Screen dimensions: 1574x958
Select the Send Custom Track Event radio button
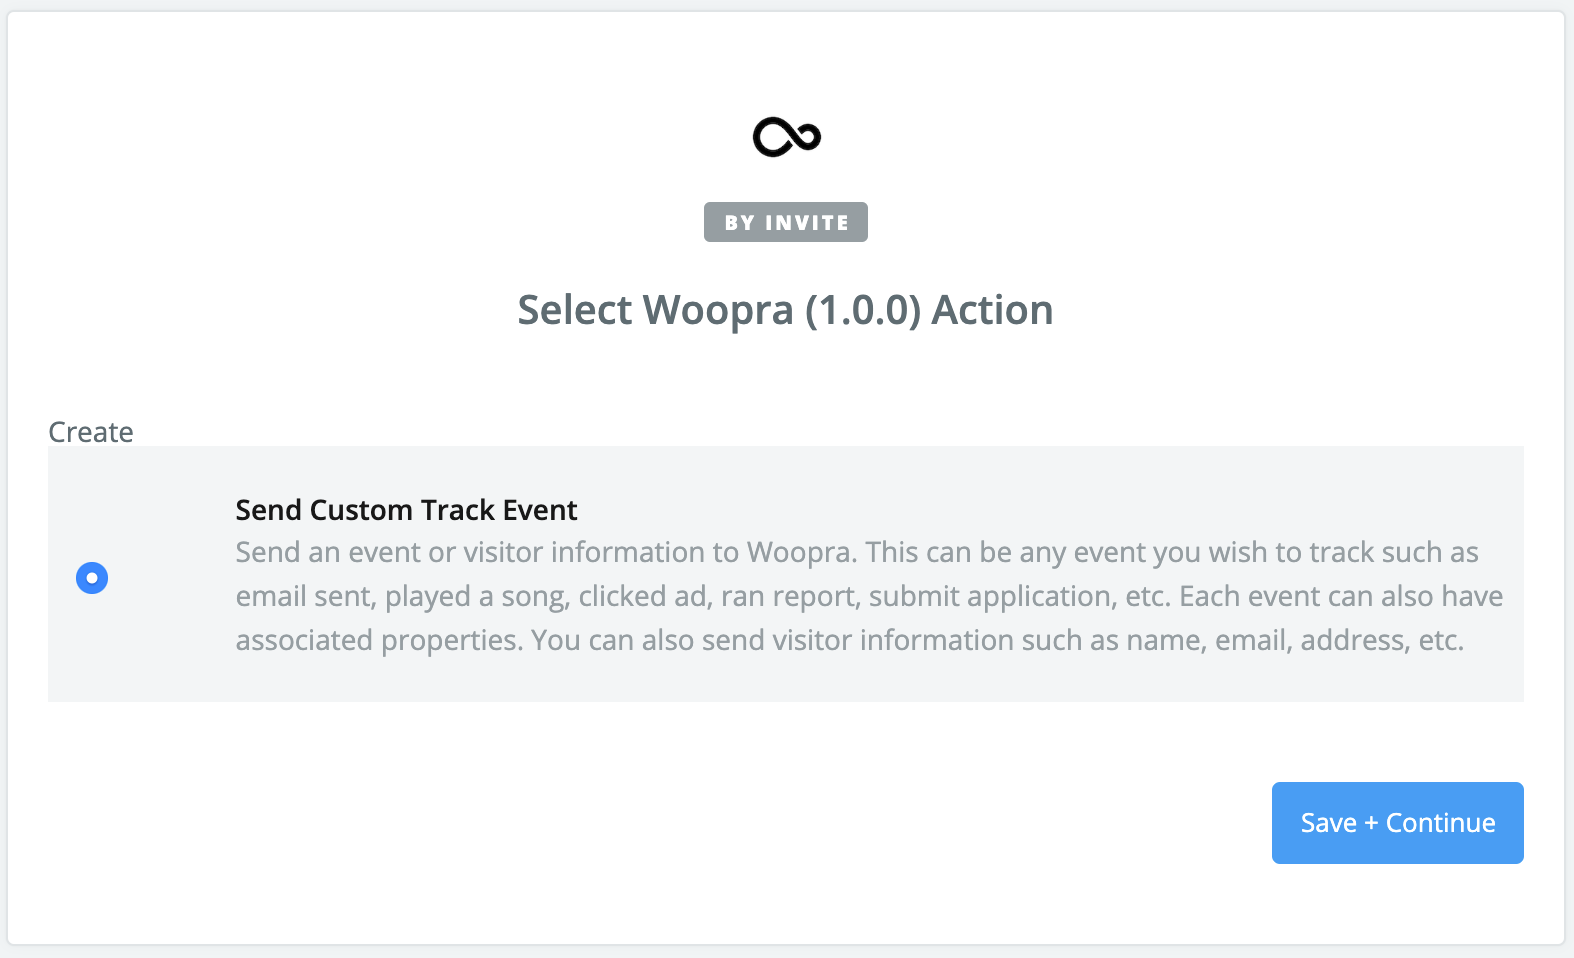[92, 578]
